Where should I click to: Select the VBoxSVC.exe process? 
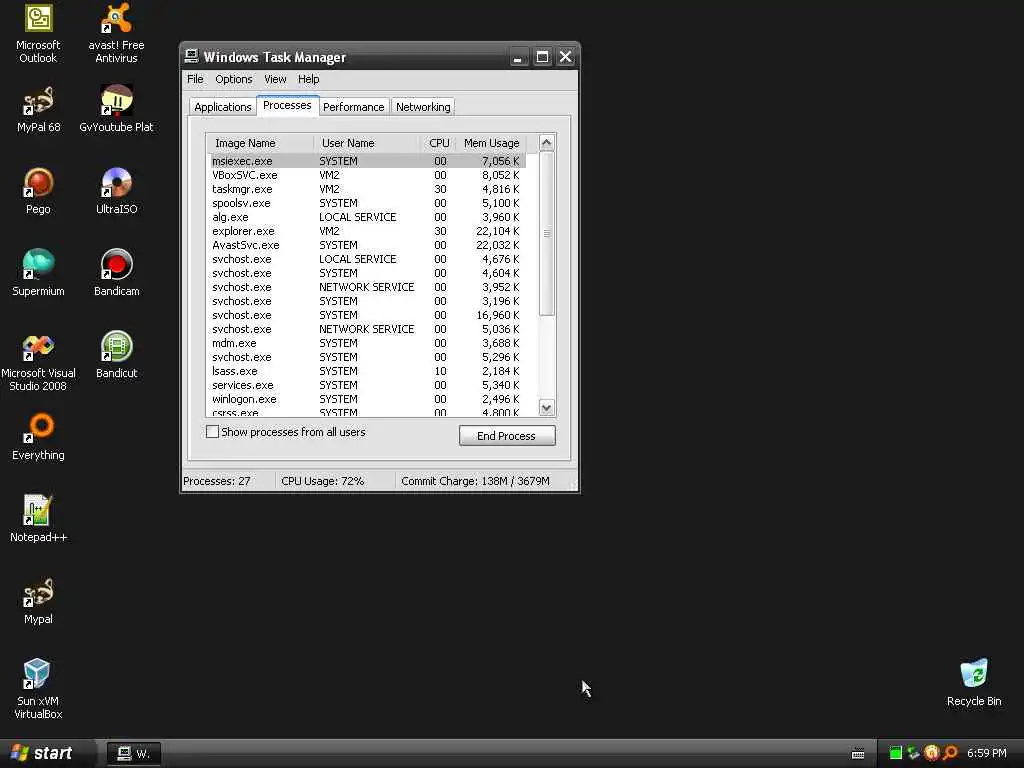pyautogui.click(x=367, y=175)
